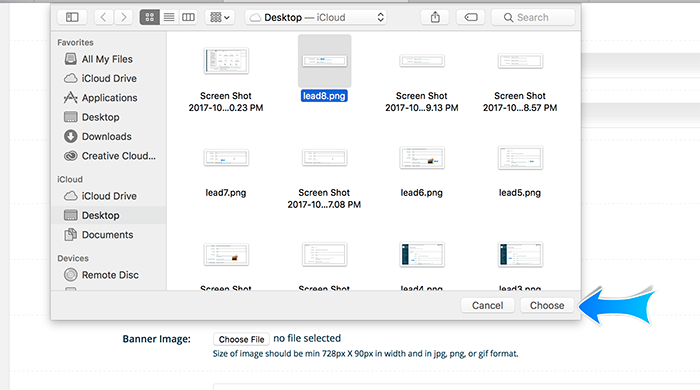
Task: Click the Remote Disc icon
Action: coord(71,274)
